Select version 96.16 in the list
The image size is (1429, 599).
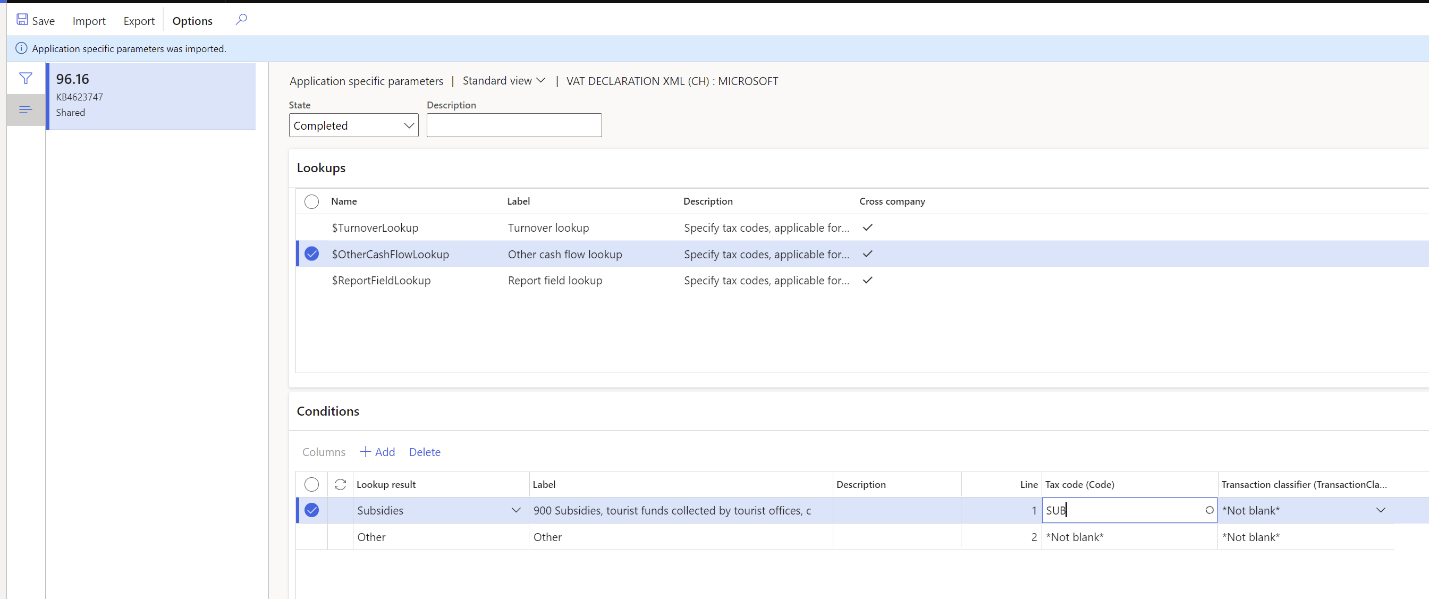point(151,96)
